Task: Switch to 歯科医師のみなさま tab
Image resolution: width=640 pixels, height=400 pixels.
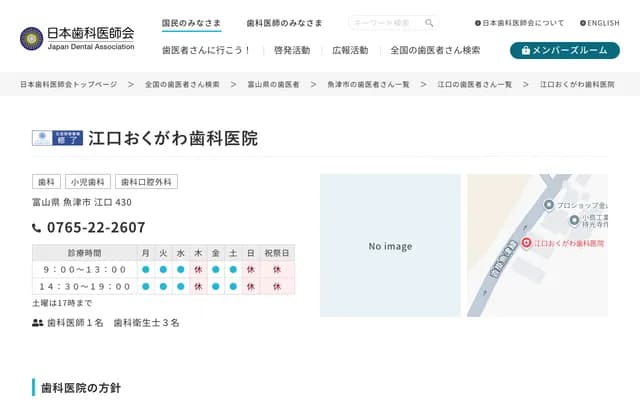Action: click(284, 22)
